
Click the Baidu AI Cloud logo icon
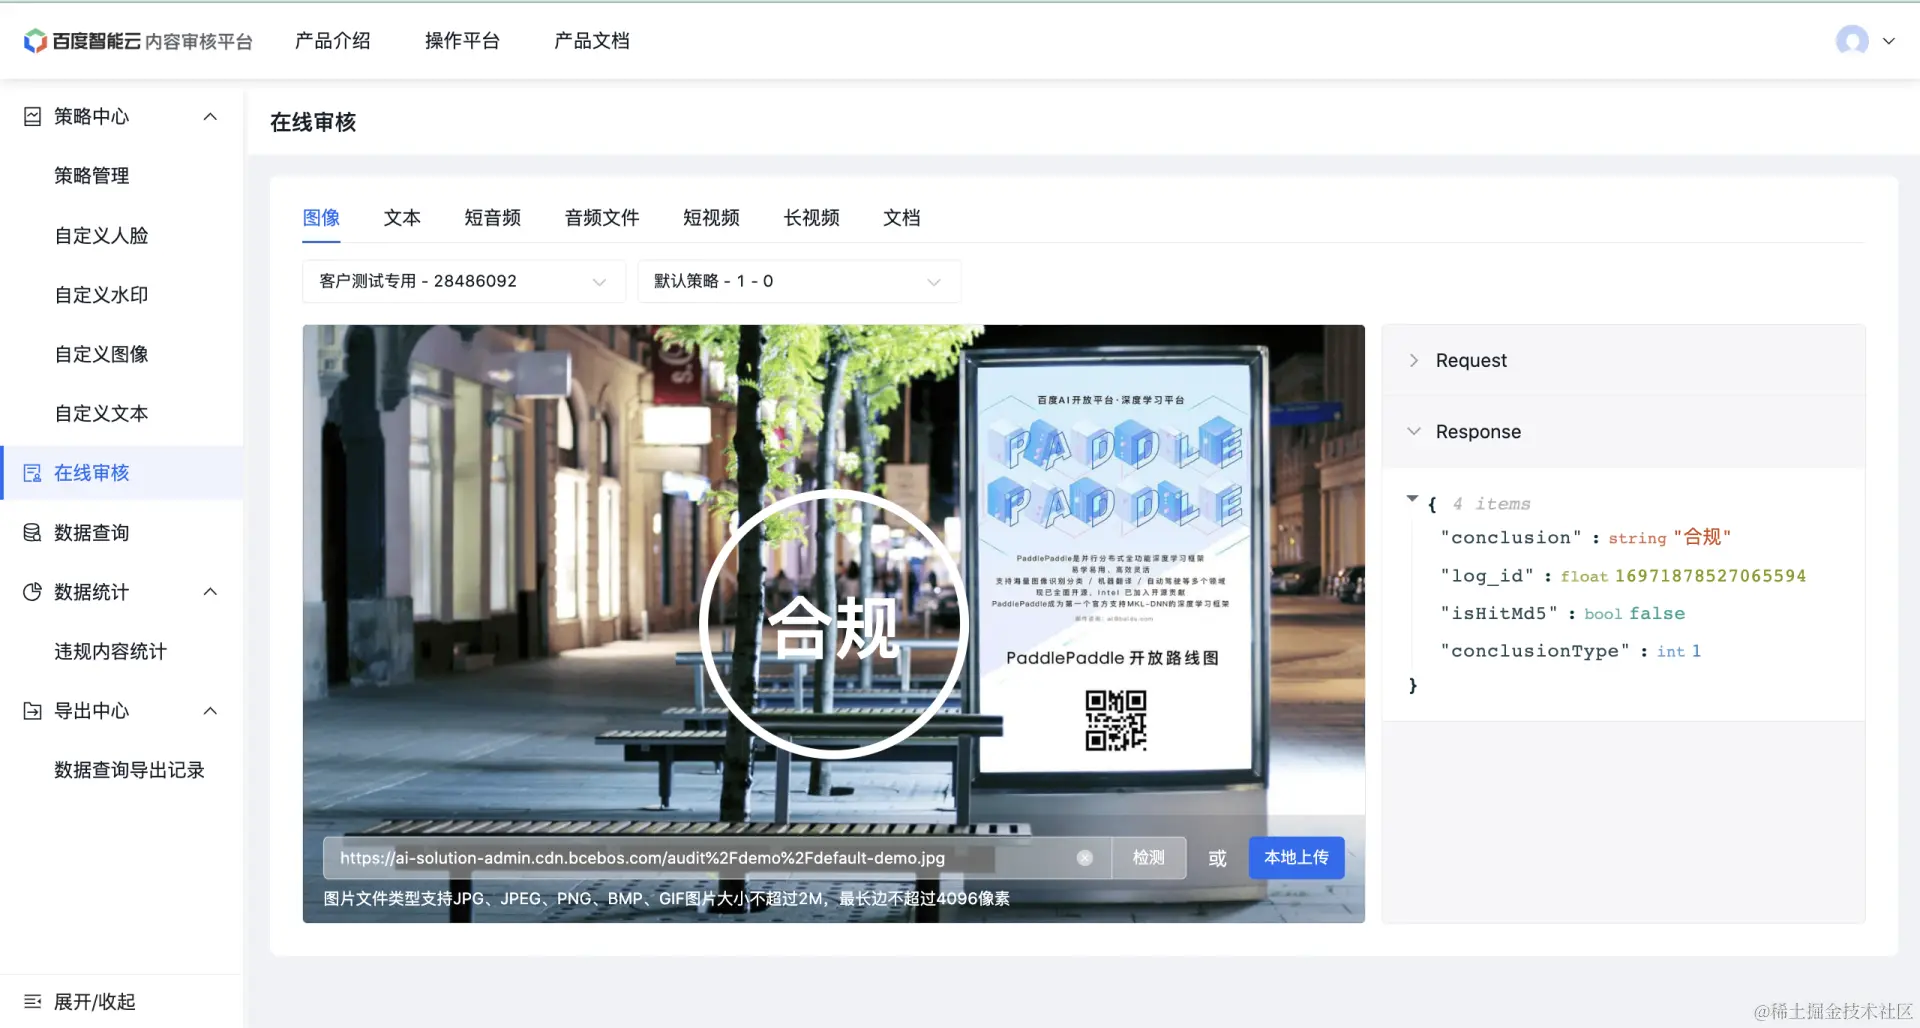point(35,41)
